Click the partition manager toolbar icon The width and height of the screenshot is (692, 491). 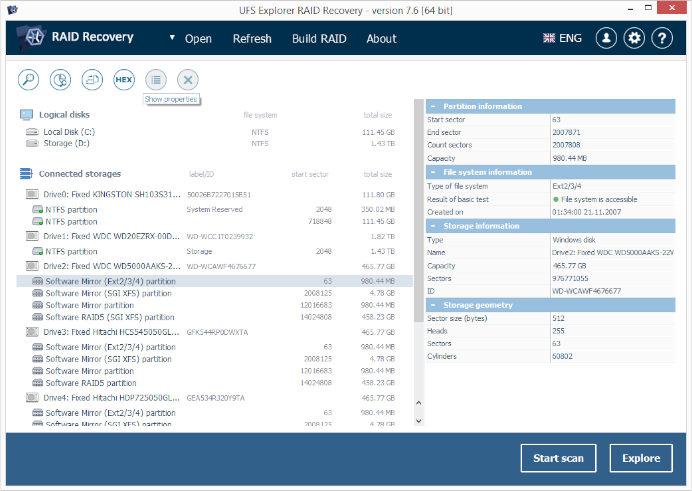(60, 80)
